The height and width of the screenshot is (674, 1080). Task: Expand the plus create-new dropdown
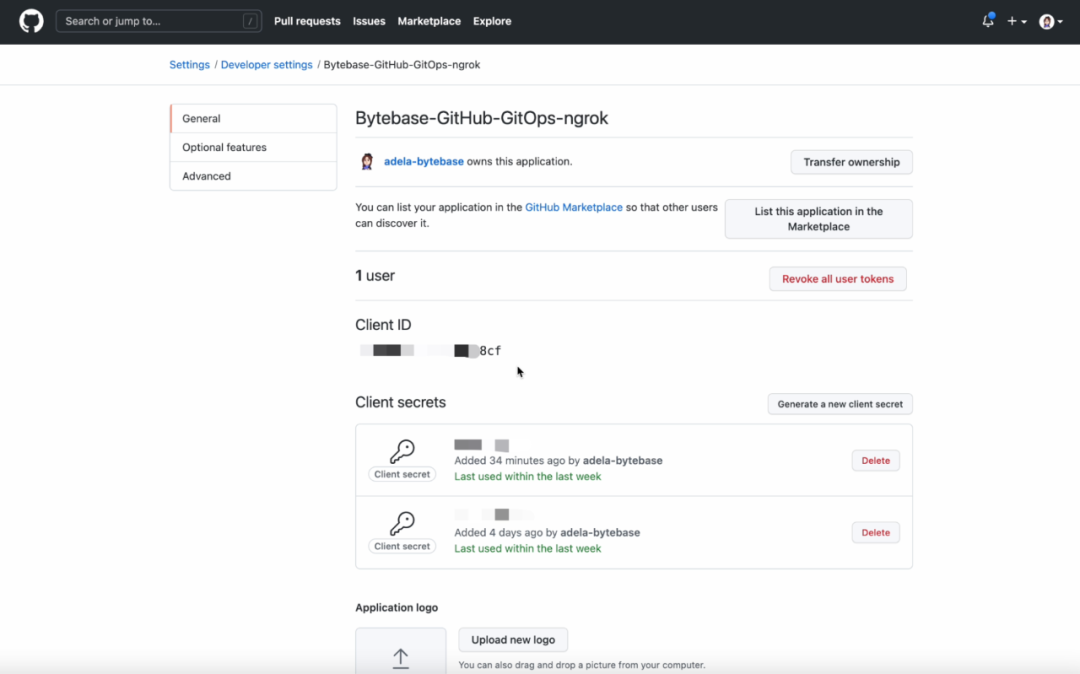pos(1017,21)
